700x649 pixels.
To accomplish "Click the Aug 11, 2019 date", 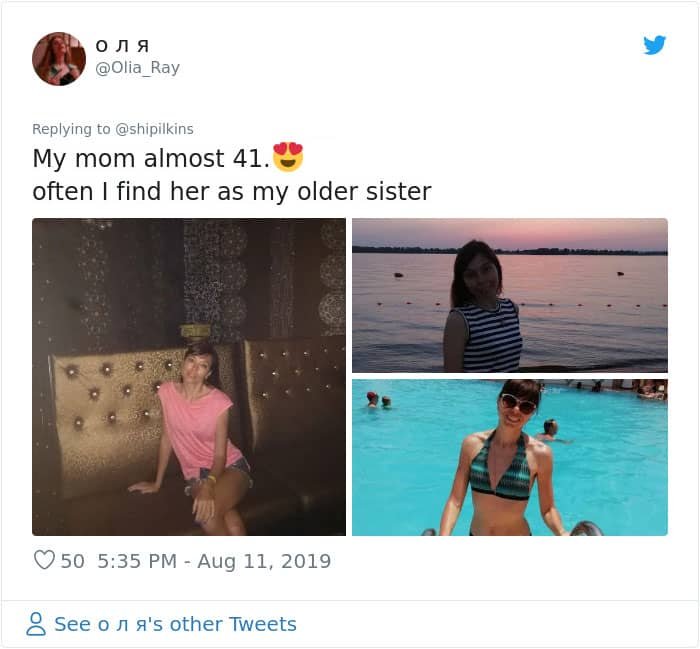I will [264, 561].
